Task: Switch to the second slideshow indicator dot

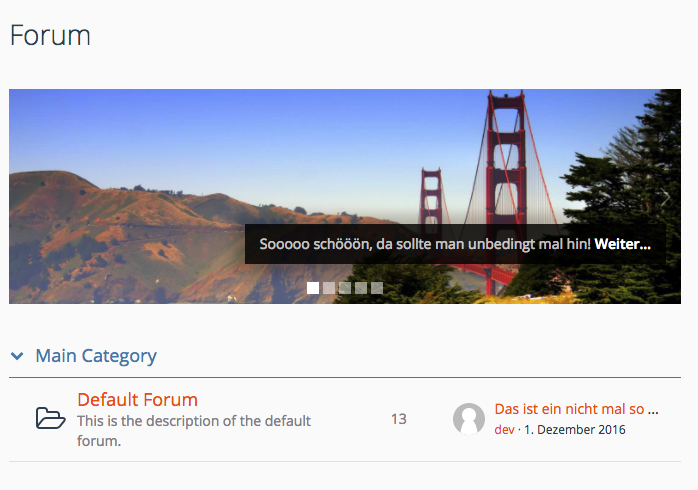Action: pos(329,288)
